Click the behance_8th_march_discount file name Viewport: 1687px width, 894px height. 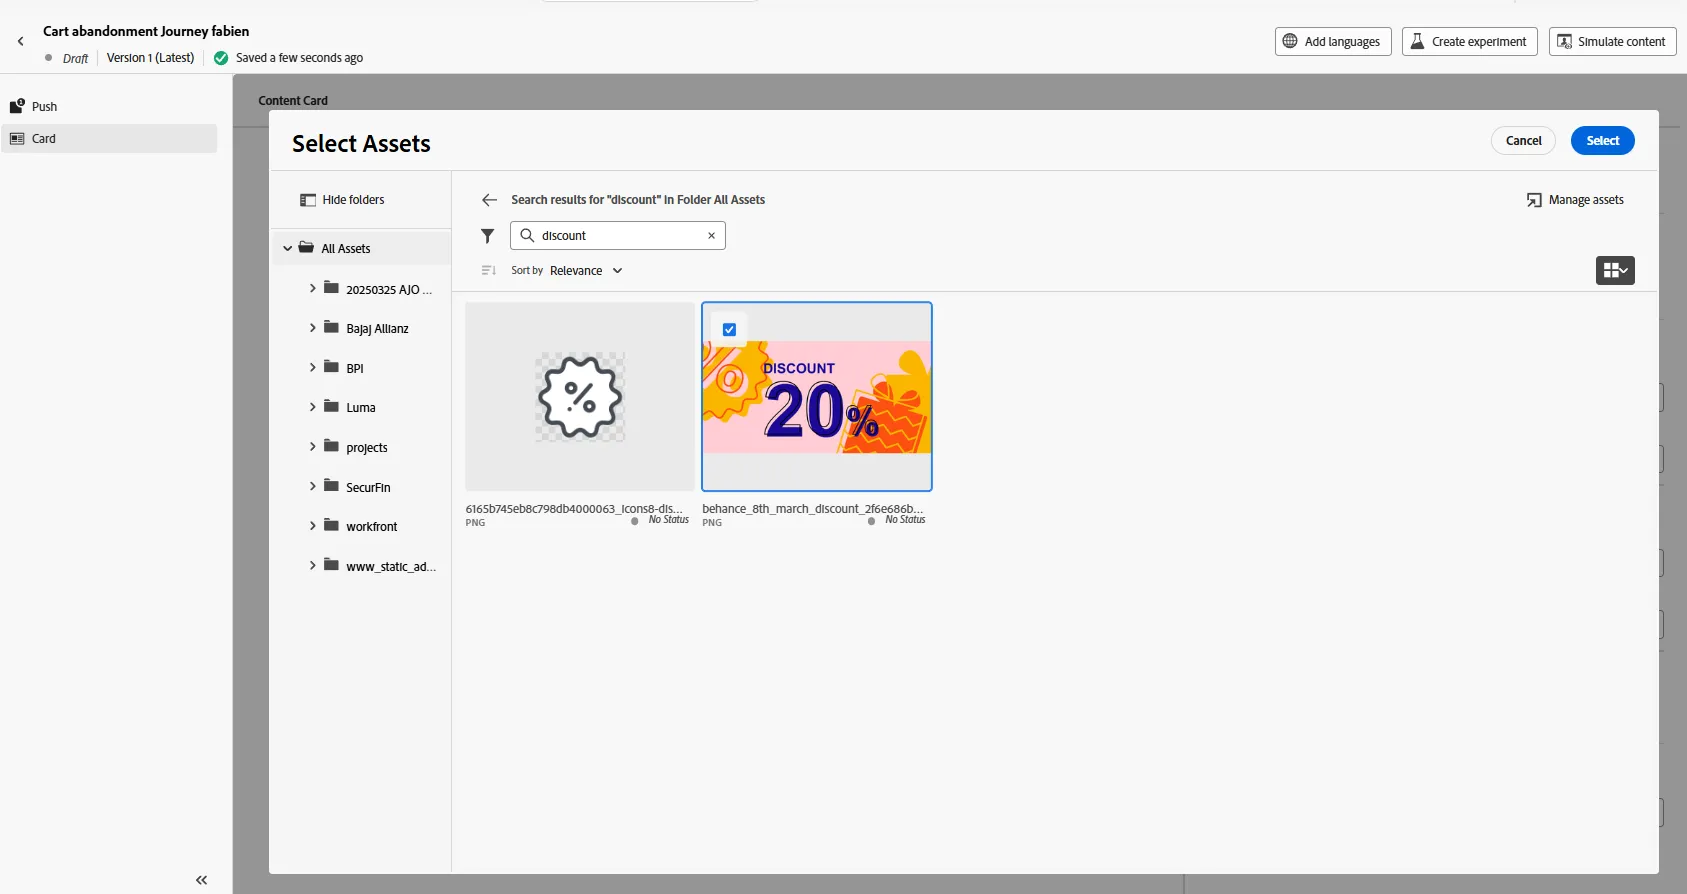(812, 509)
